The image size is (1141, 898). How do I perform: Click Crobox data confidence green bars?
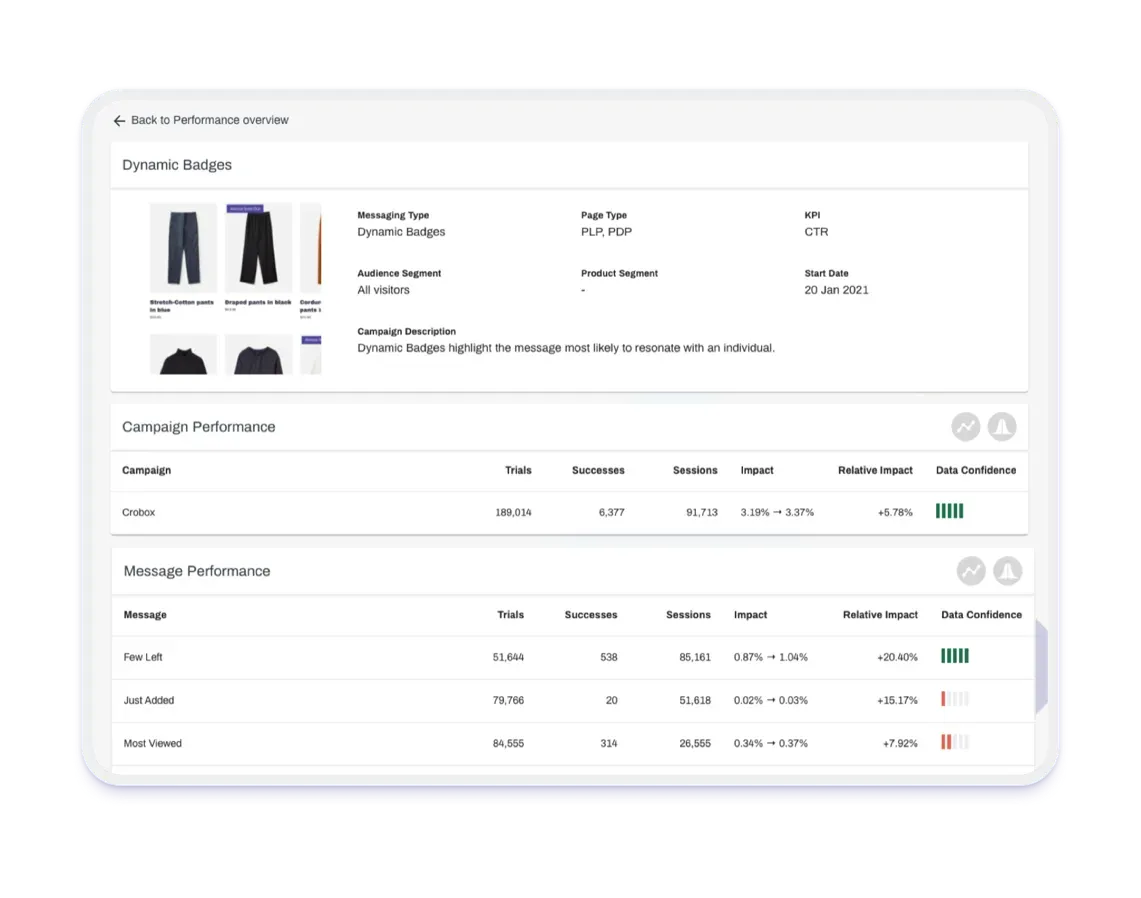(949, 512)
